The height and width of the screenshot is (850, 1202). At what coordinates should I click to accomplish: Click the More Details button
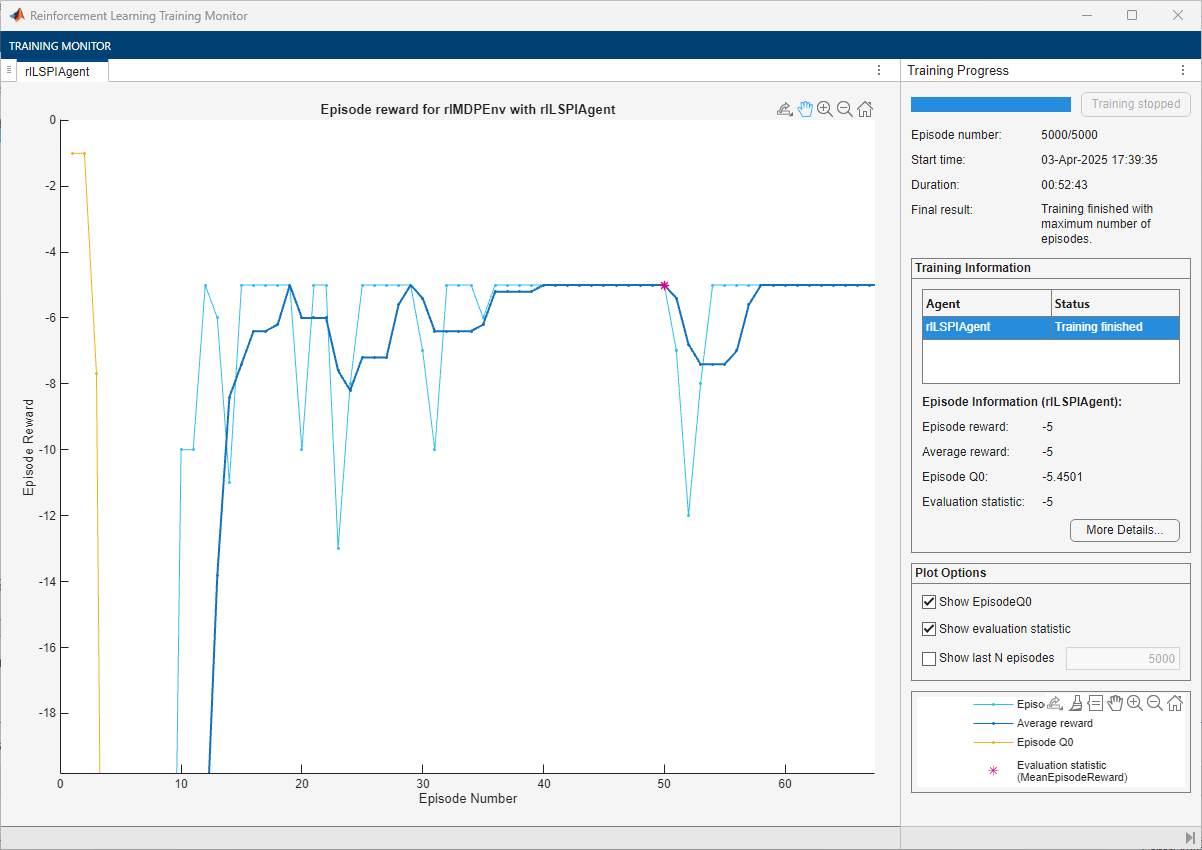pos(1124,530)
